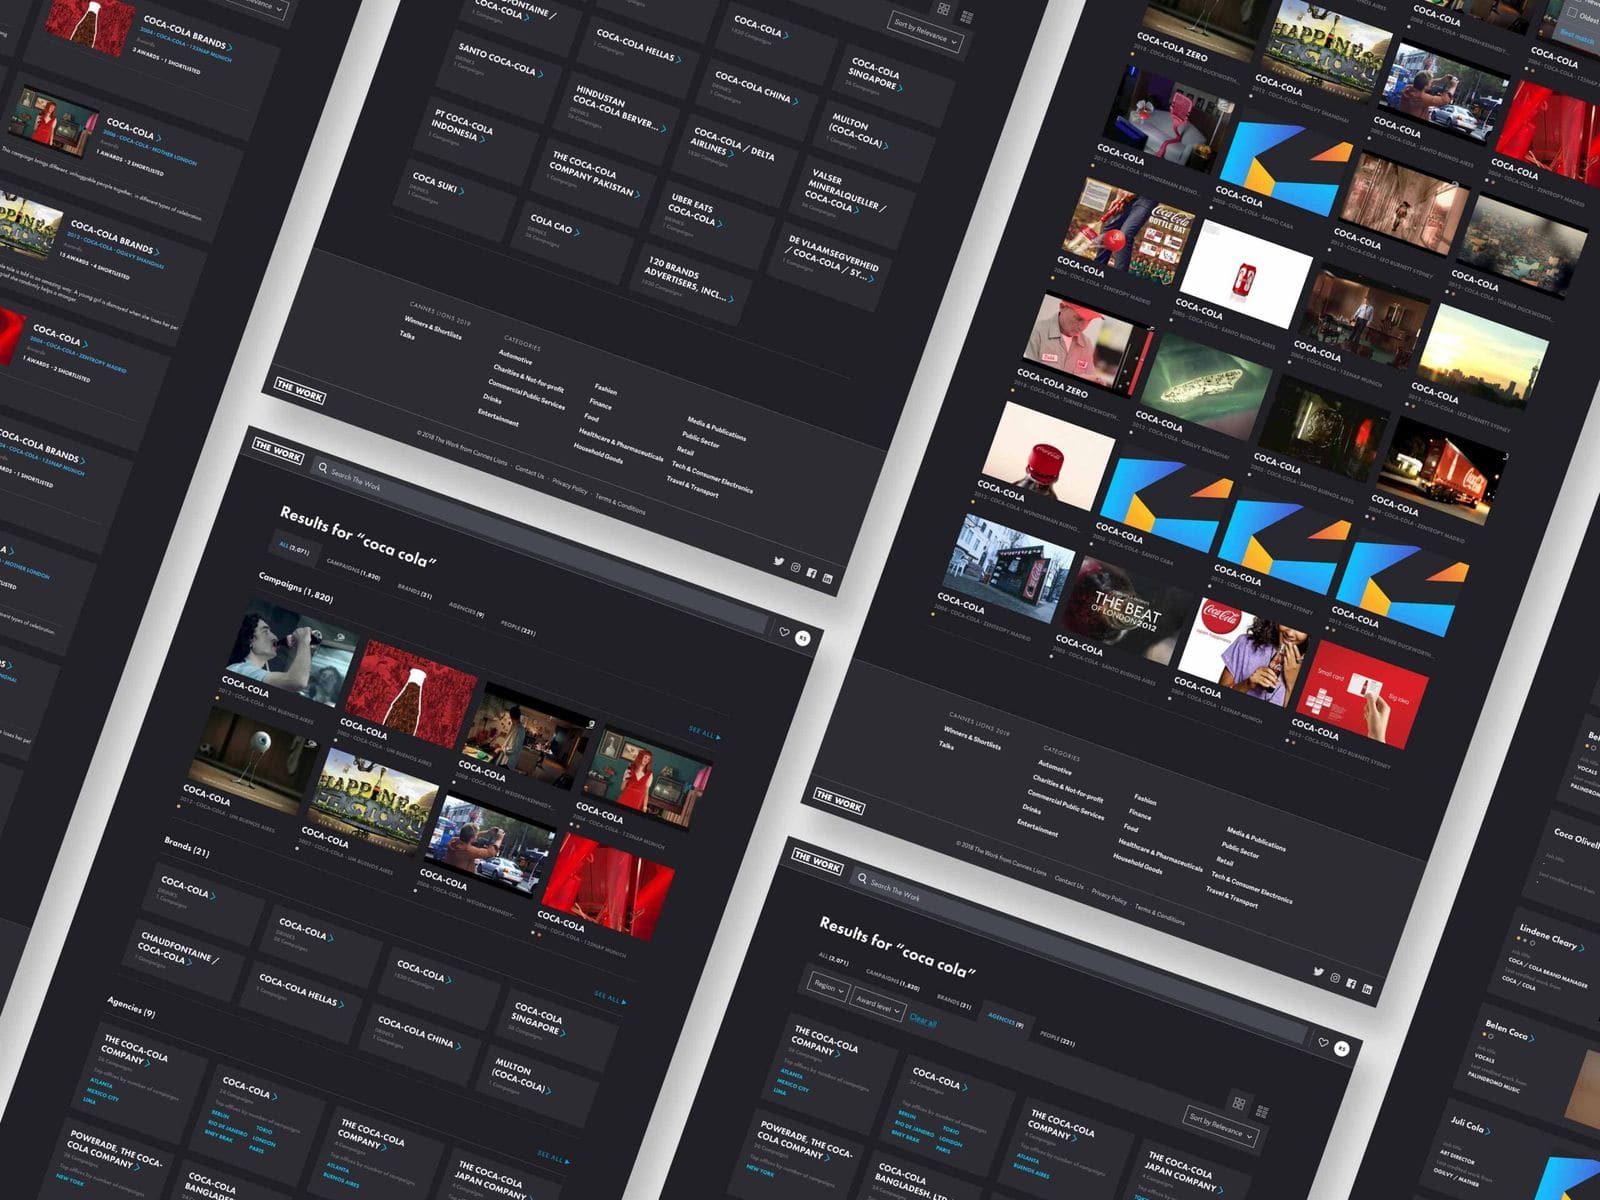Click the Twitter icon in the campaigns grid screen footer

click(x=1319, y=971)
